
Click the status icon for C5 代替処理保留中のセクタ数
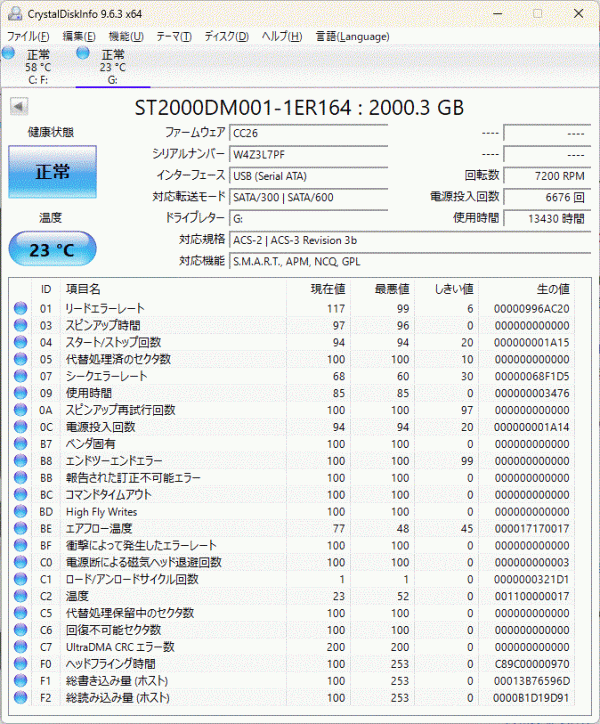point(20,613)
